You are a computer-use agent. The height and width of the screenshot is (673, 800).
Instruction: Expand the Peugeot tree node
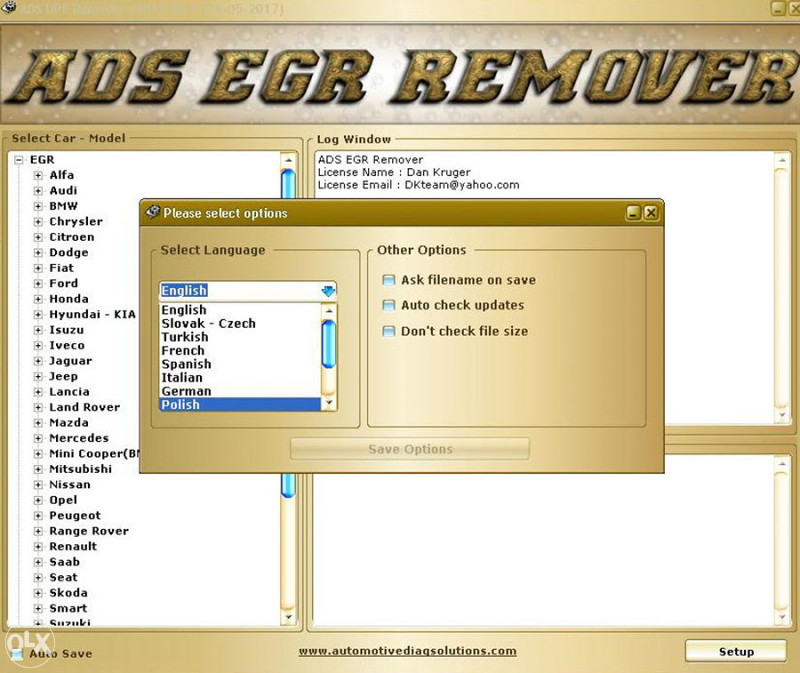tap(38, 516)
